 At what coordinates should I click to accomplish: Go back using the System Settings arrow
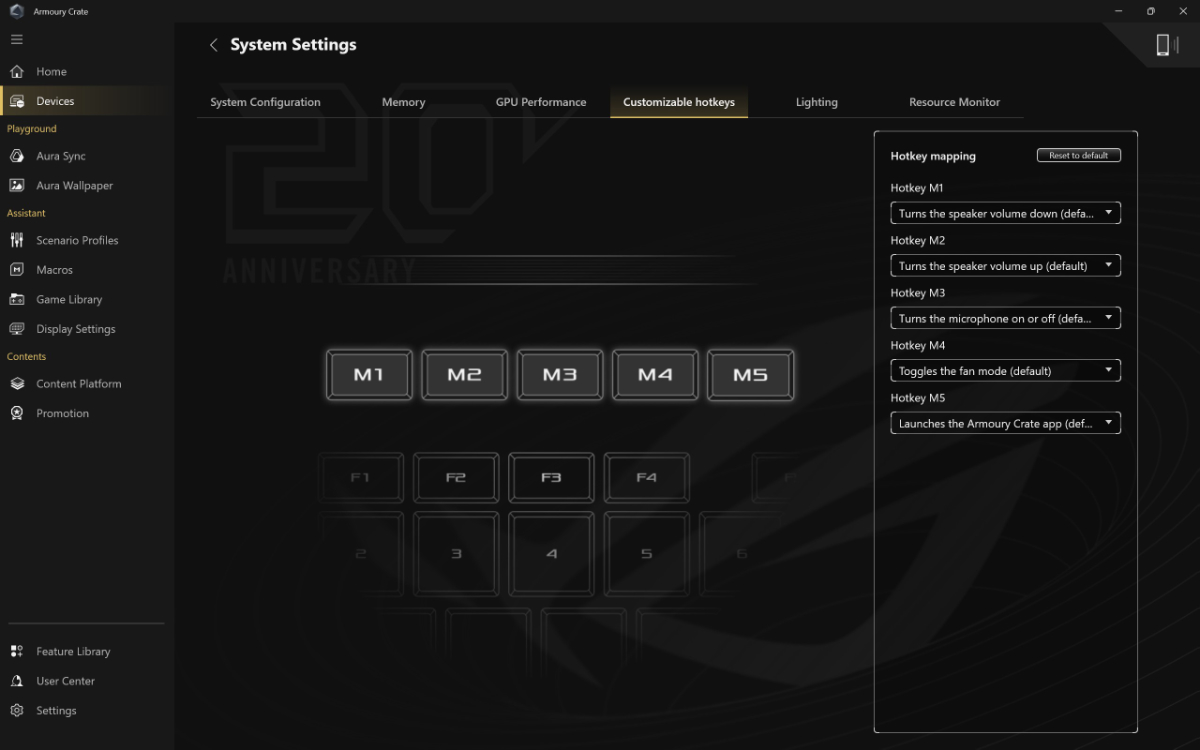pos(213,45)
